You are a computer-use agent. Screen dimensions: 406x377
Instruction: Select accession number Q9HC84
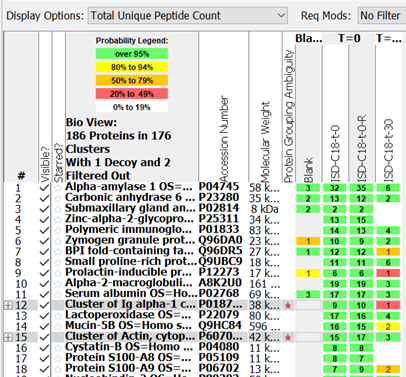(x=220, y=326)
